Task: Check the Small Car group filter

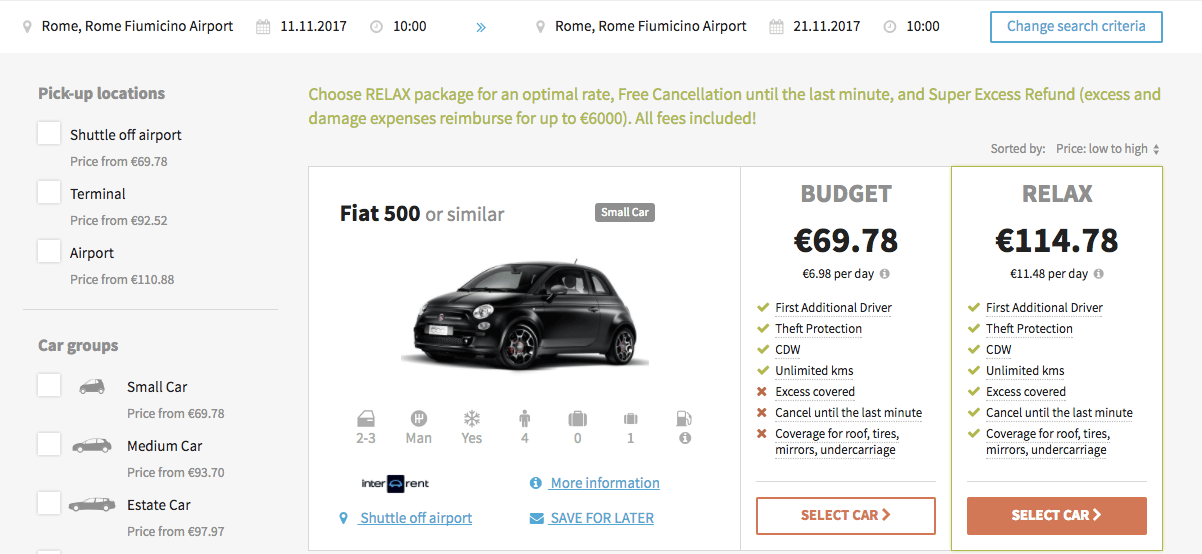Action: pos(49,386)
